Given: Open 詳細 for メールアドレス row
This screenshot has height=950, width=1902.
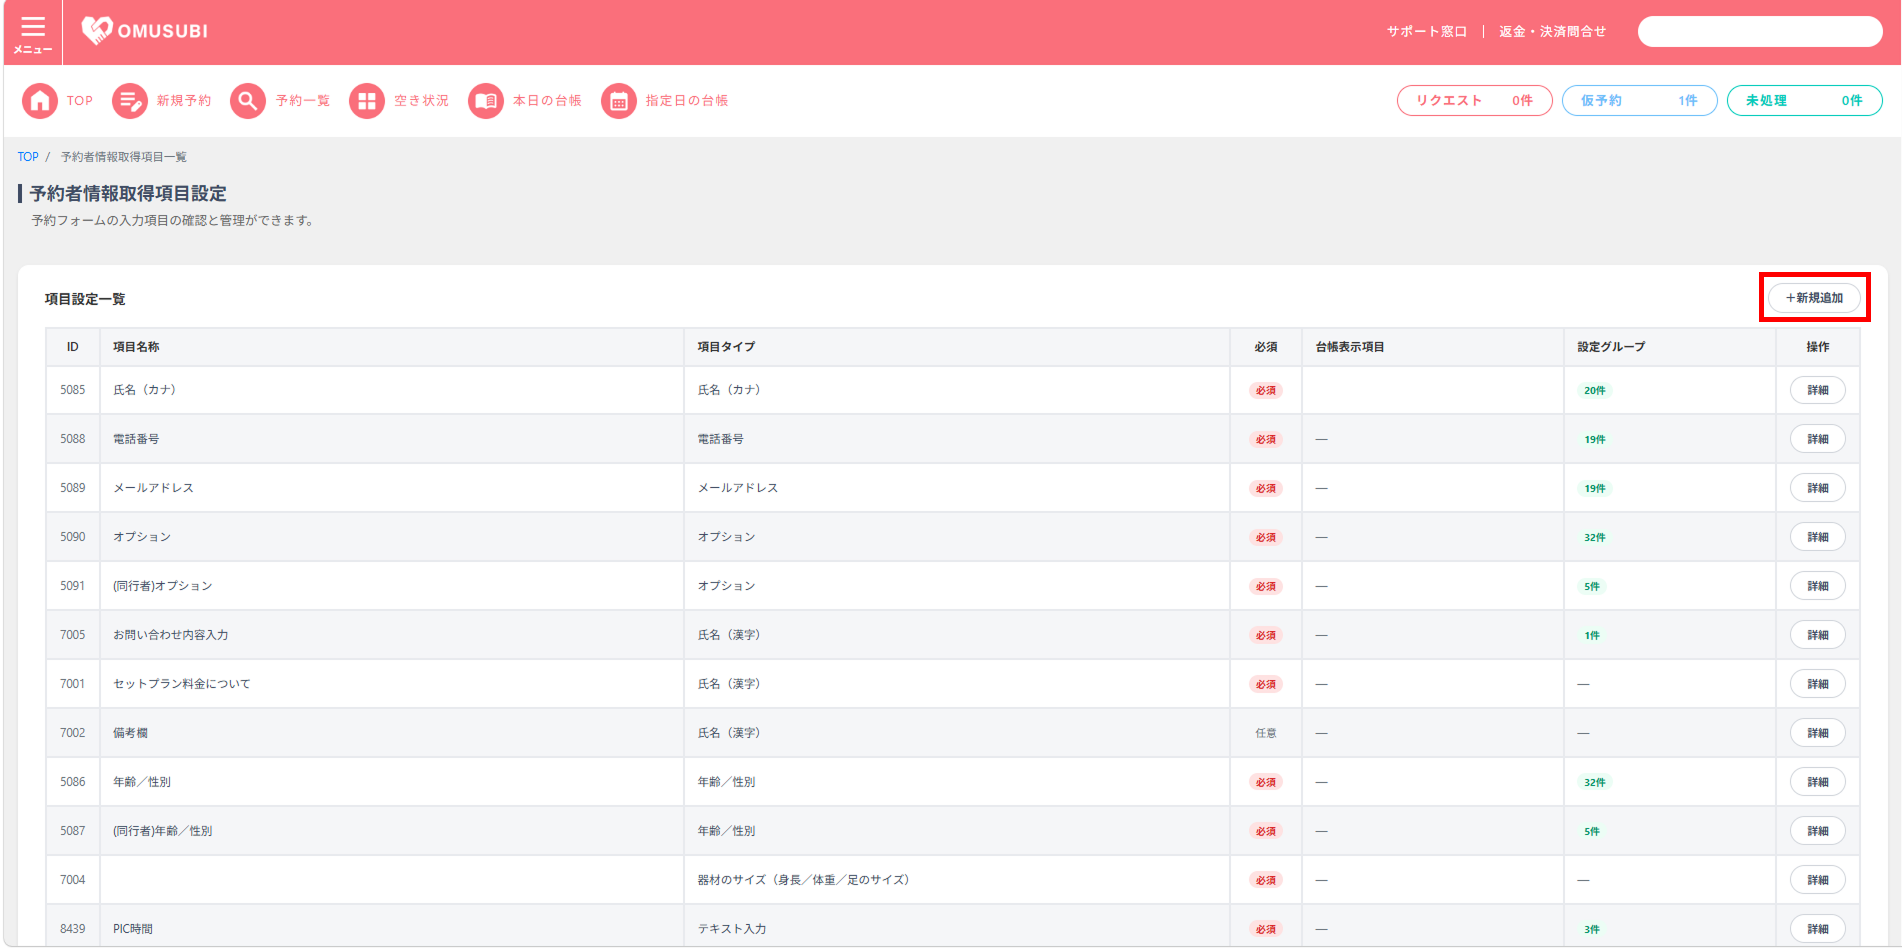Looking at the screenshot, I should [1818, 489].
